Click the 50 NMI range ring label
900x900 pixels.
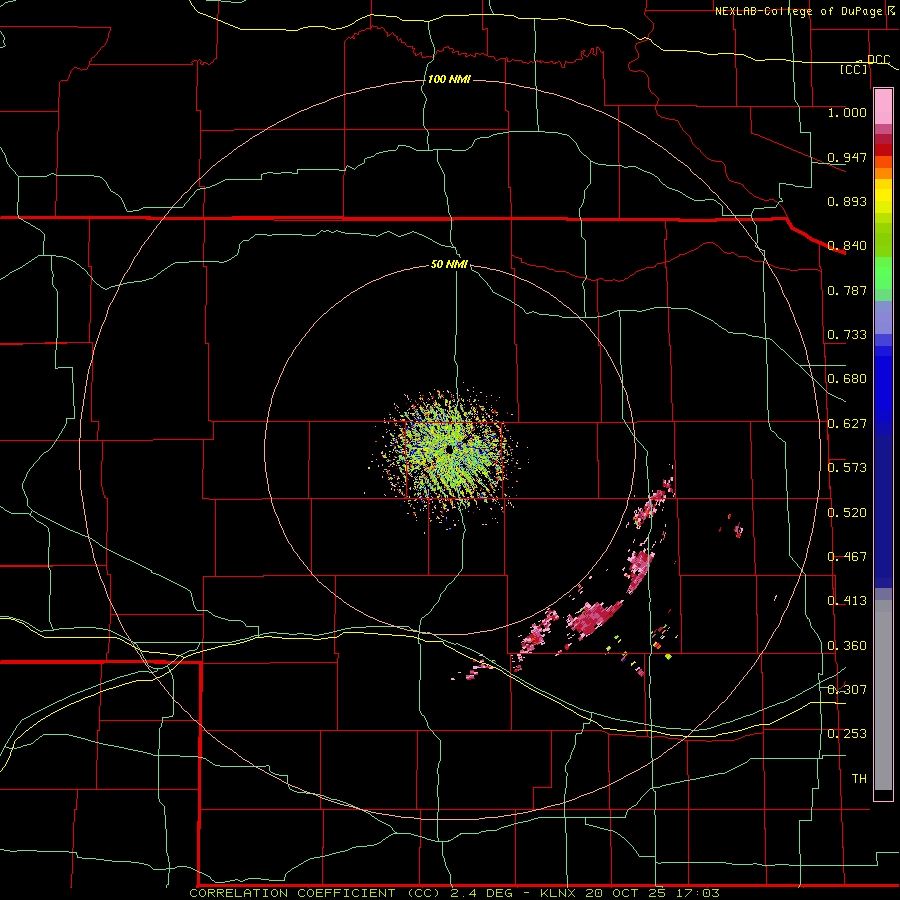[x=449, y=265]
